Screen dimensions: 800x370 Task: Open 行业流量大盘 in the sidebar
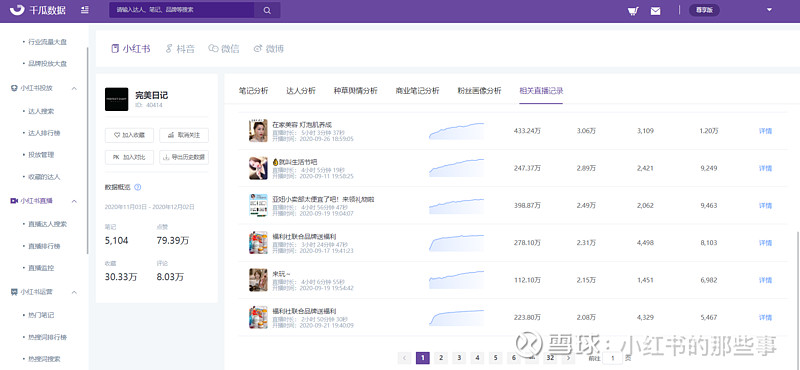tap(47, 42)
